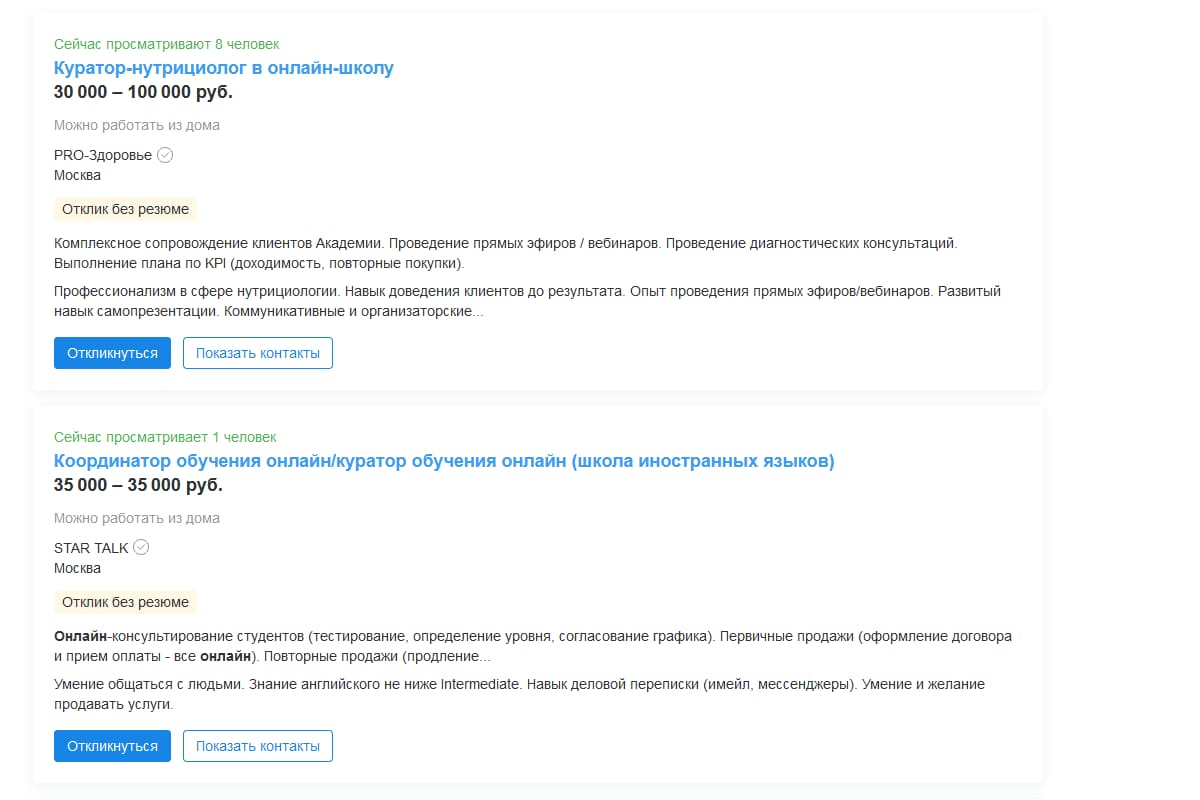
Task: Select the Отклик без резюме label on second vacancy
Action: pos(123,601)
